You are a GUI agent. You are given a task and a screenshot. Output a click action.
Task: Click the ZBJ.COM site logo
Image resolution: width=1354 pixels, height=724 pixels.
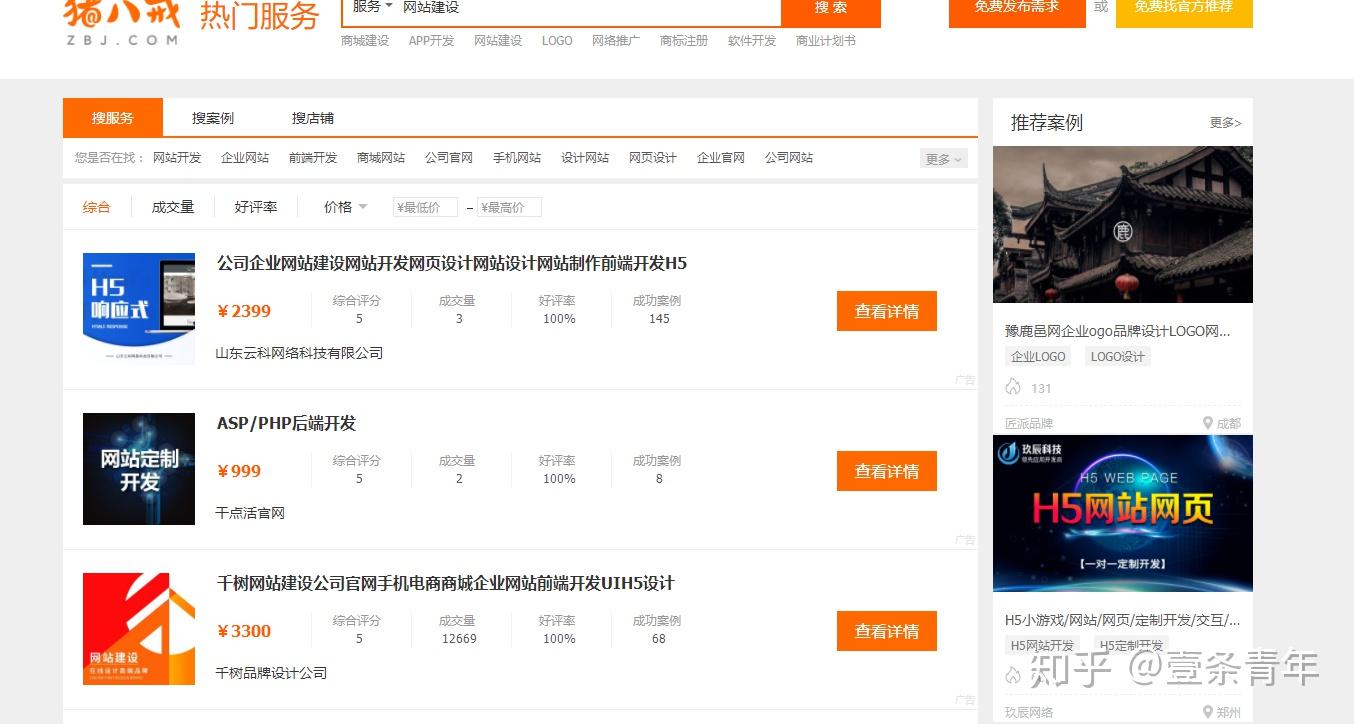[x=121, y=22]
